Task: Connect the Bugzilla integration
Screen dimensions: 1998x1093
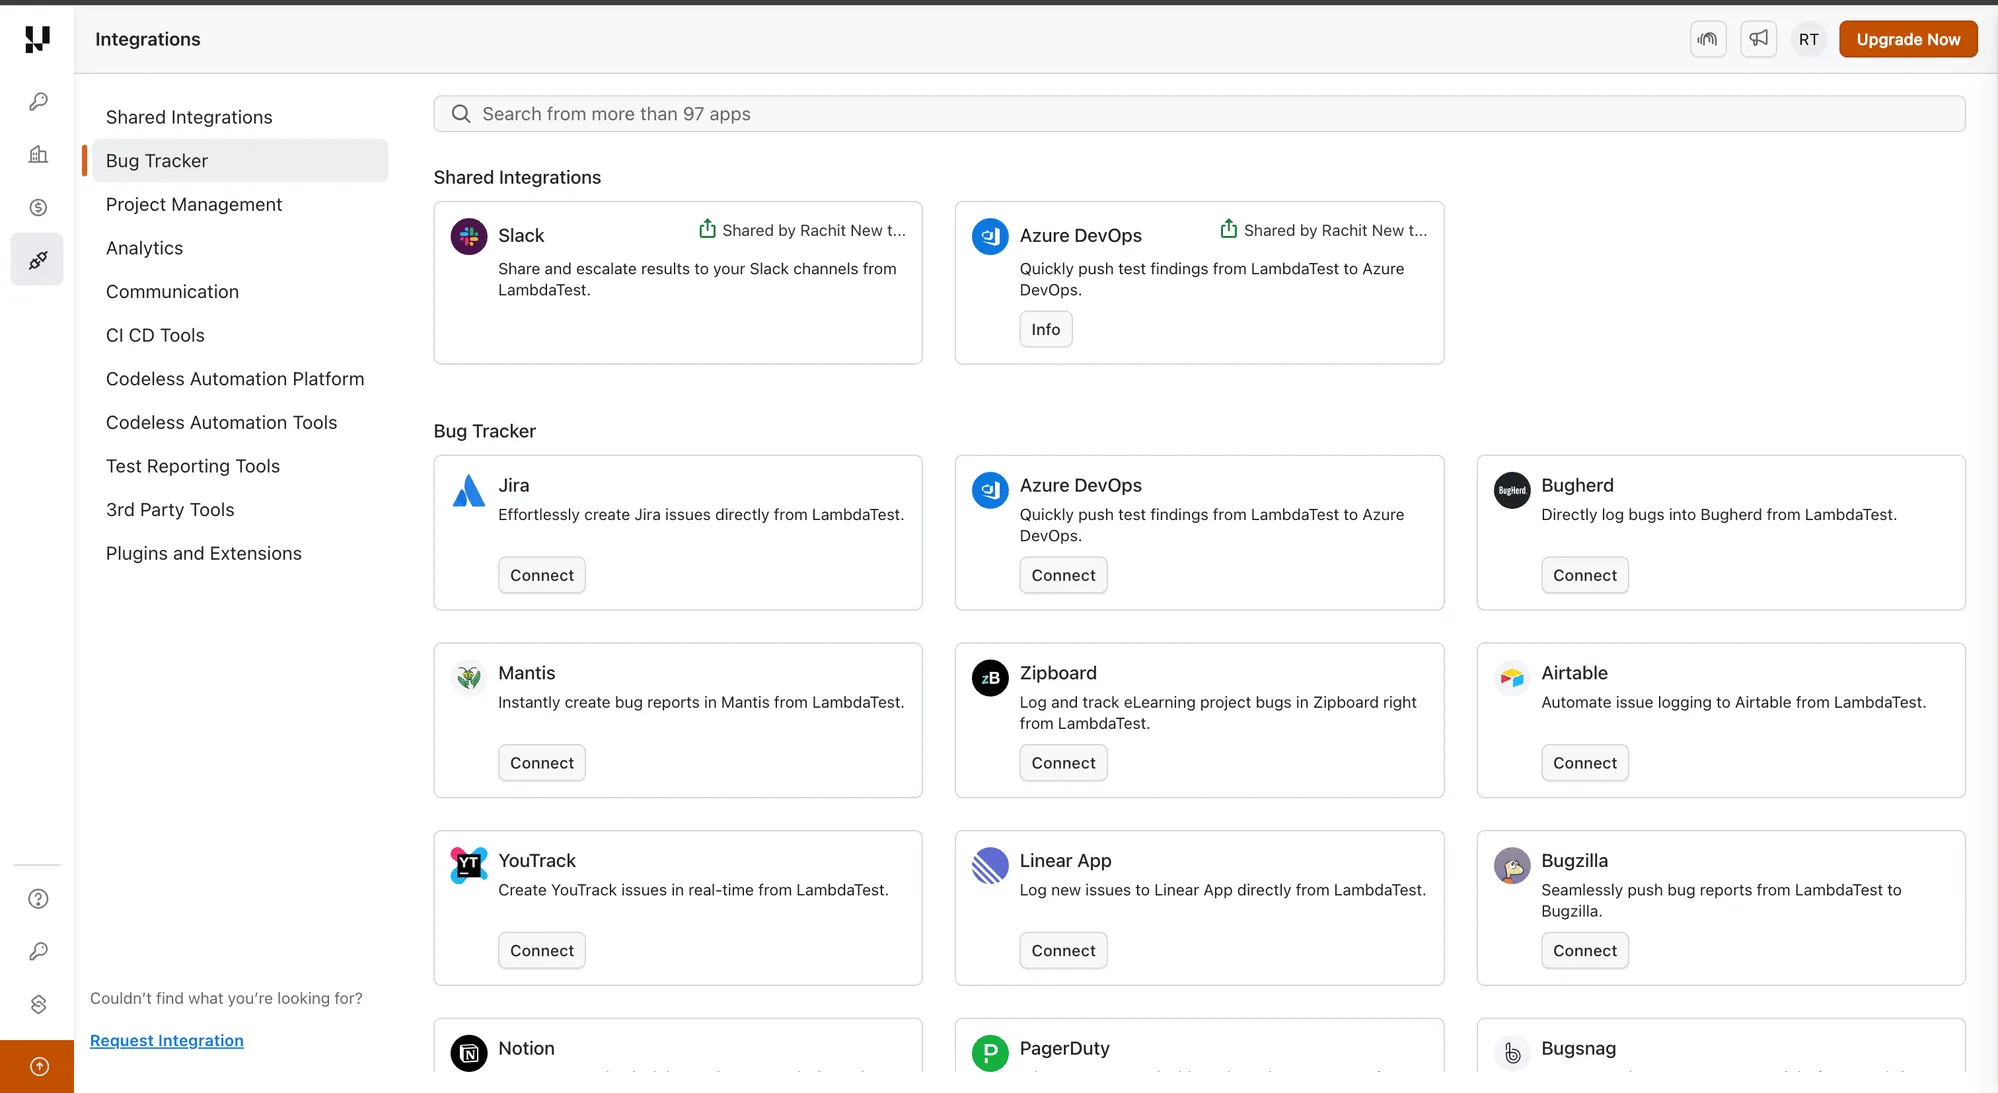Action: pos(1585,951)
